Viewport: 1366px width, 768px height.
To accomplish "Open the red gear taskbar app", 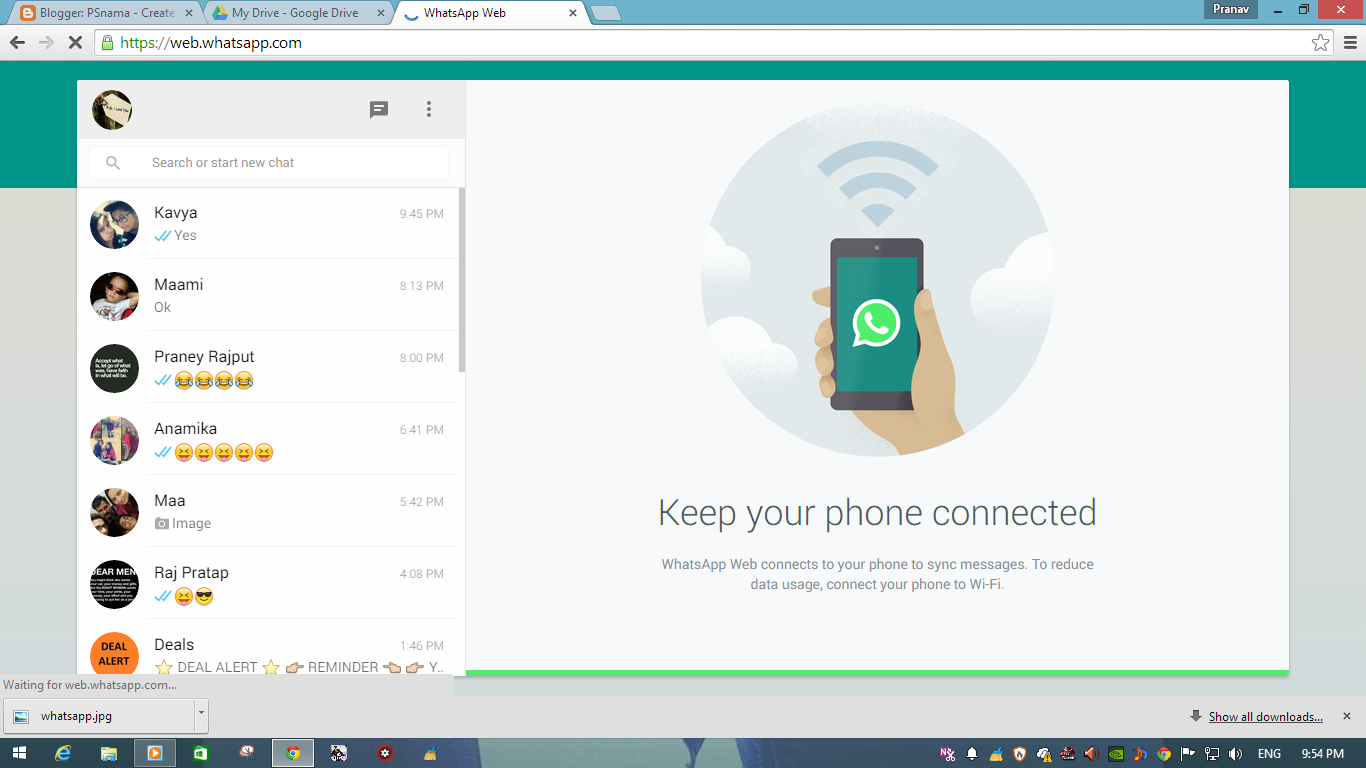I will pyautogui.click(x=385, y=753).
